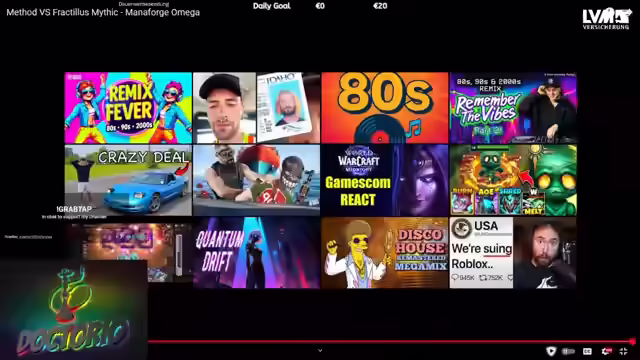Open the Remember The Vibes remix video
Image resolution: width=640 pixels, height=360 pixels.
click(513, 108)
